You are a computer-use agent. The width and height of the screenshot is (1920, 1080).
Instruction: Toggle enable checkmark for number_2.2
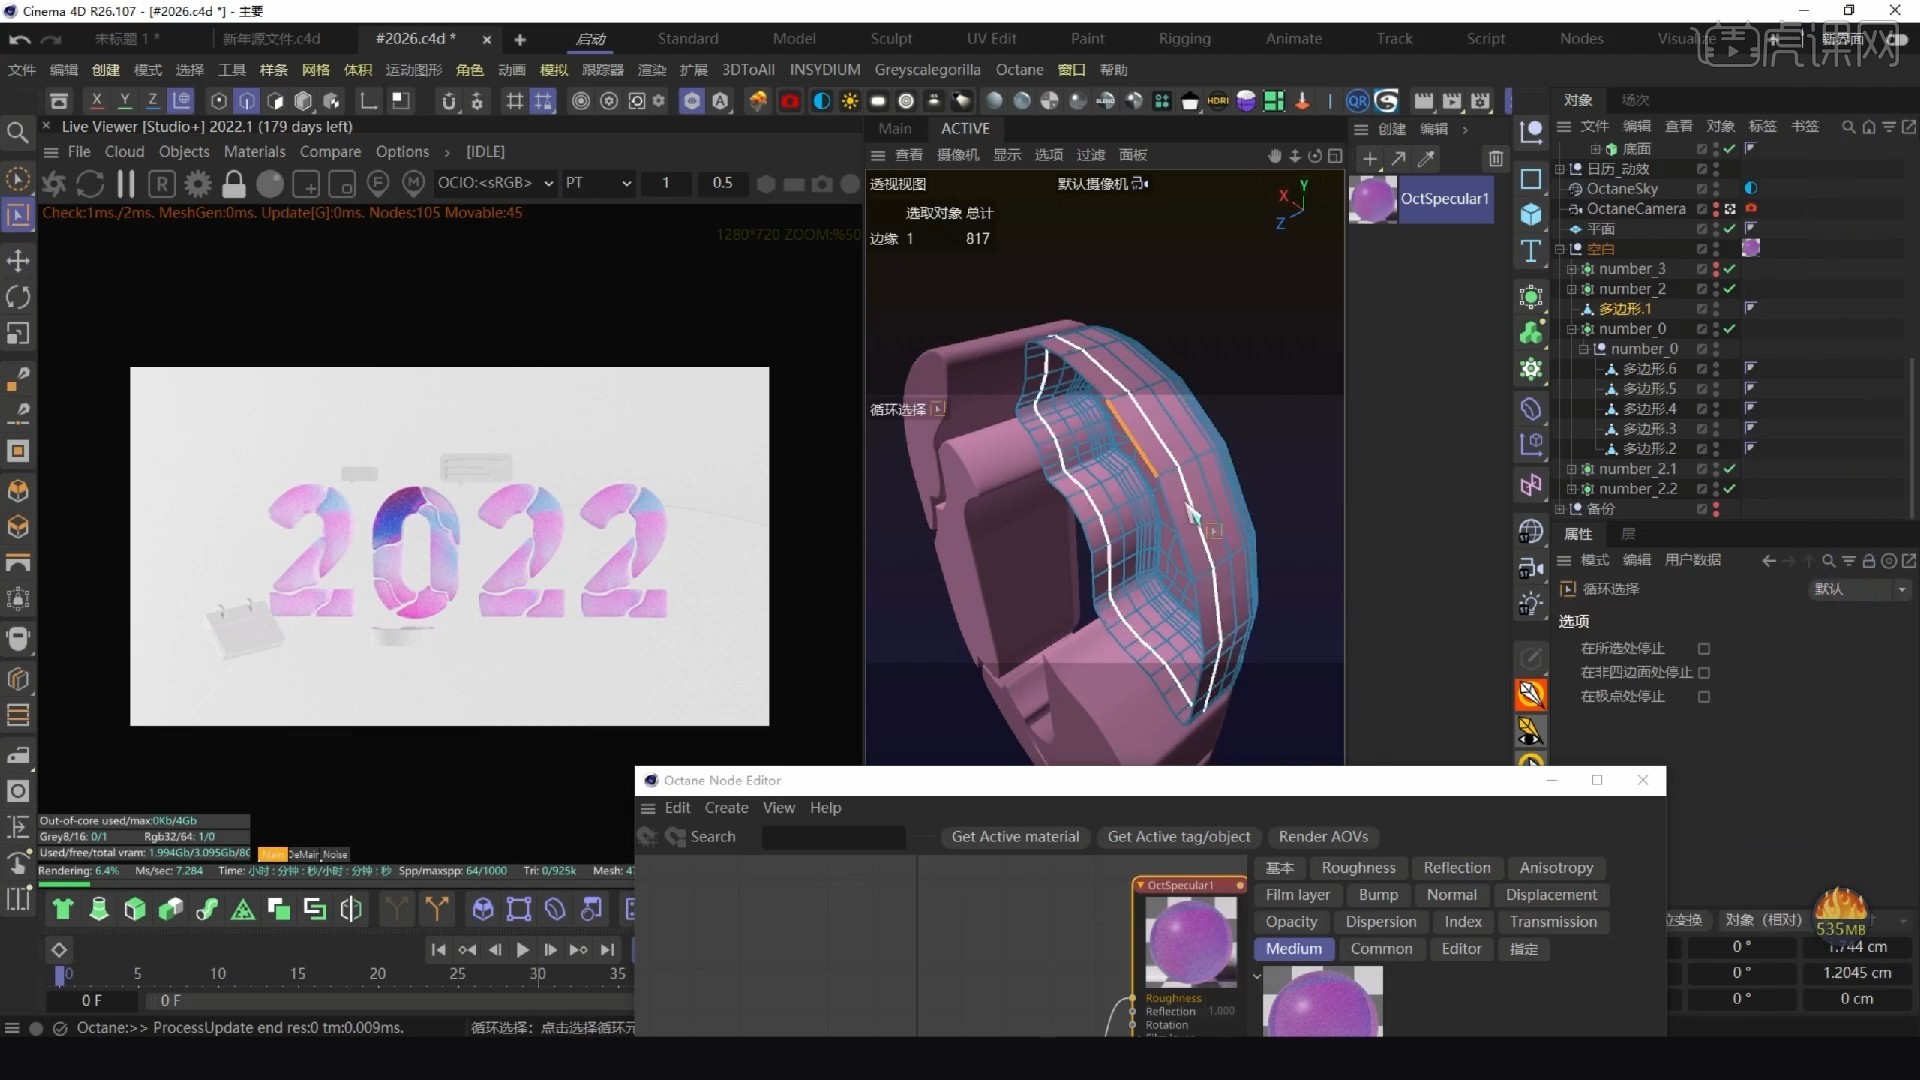[x=1729, y=489]
